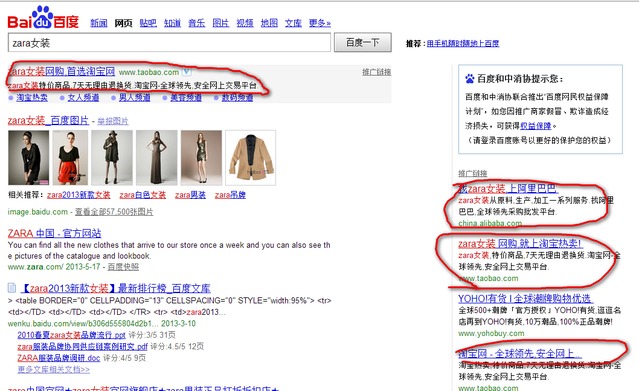Open the 音乐 music tab
This screenshot has height=391, width=639.
click(196, 23)
